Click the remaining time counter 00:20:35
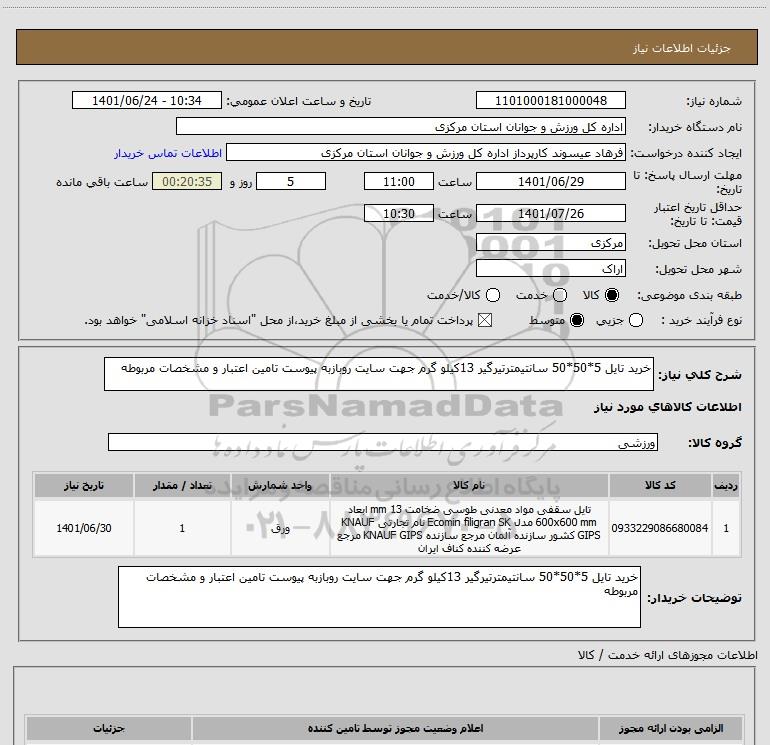This screenshot has width=770, height=745. pos(187,181)
